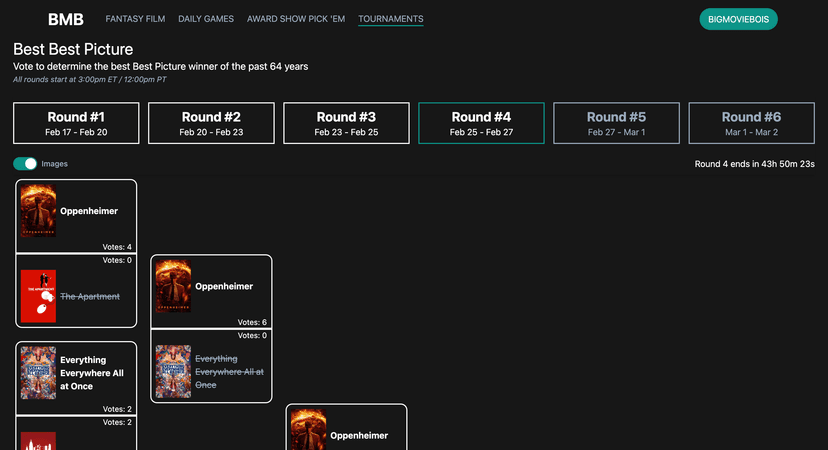
Task: Click Round 1 Everything Everywhere poster
Action: click(38, 373)
